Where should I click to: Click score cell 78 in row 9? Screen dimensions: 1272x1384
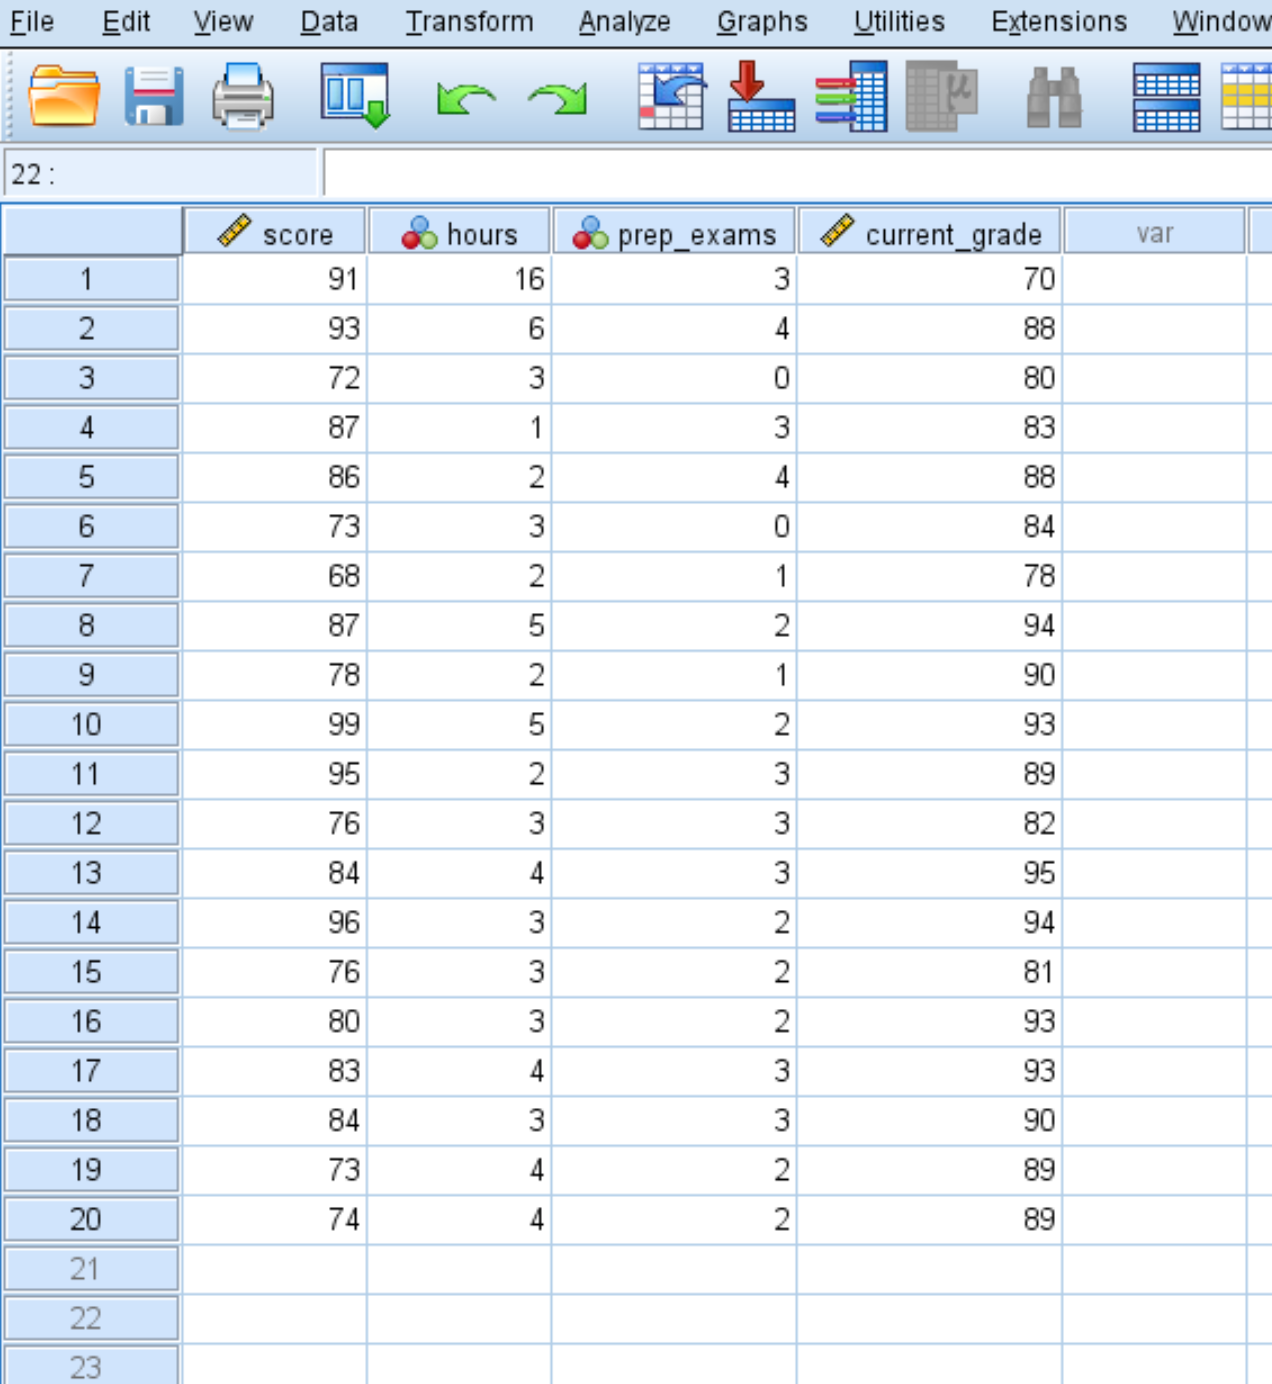pyautogui.click(x=275, y=675)
